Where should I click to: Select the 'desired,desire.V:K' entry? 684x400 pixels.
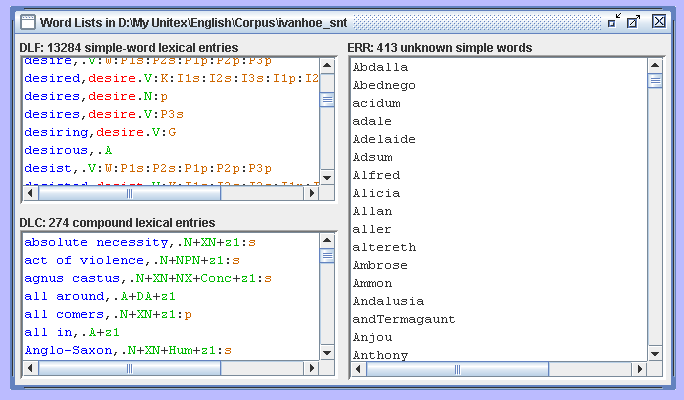point(171,78)
